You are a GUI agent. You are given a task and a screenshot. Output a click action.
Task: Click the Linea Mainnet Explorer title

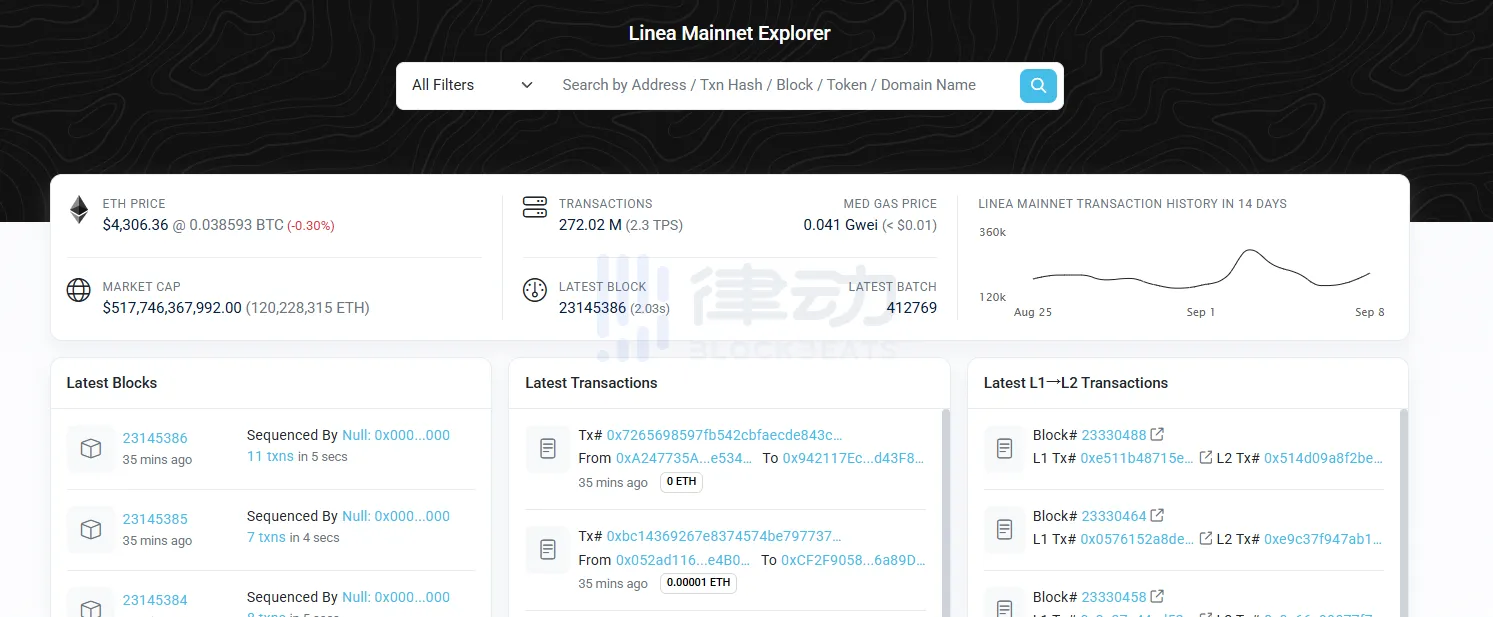point(729,33)
